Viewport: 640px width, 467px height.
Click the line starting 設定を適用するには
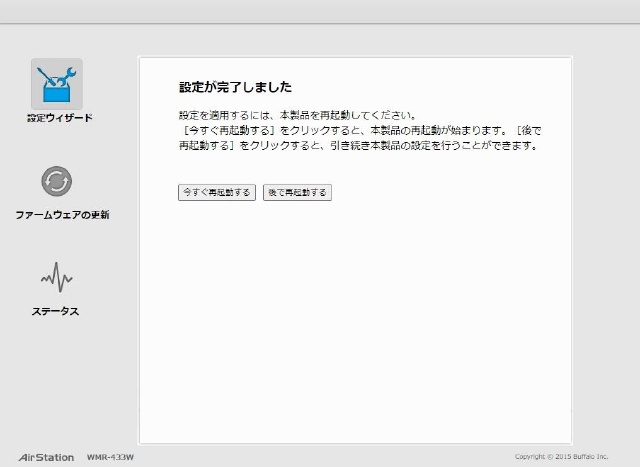[298, 116]
